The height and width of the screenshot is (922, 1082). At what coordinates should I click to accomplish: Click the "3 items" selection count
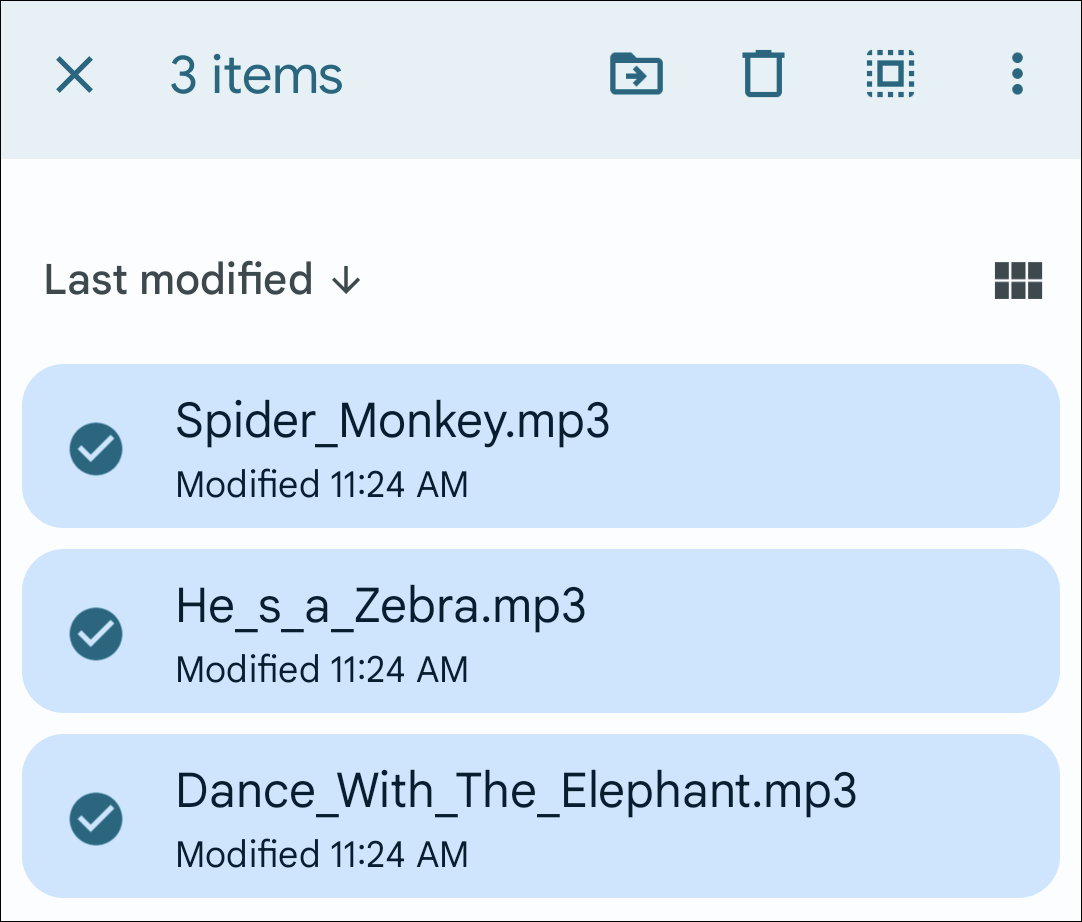(256, 76)
